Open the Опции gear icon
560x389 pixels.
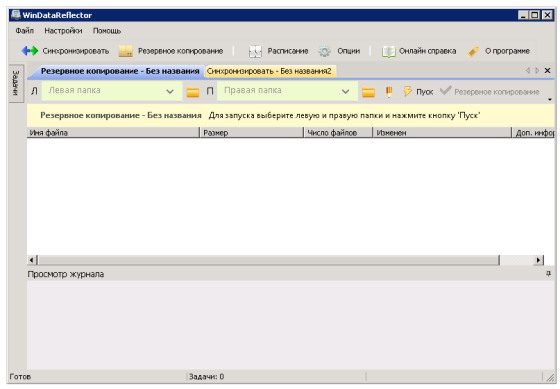click(x=325, y=51)
